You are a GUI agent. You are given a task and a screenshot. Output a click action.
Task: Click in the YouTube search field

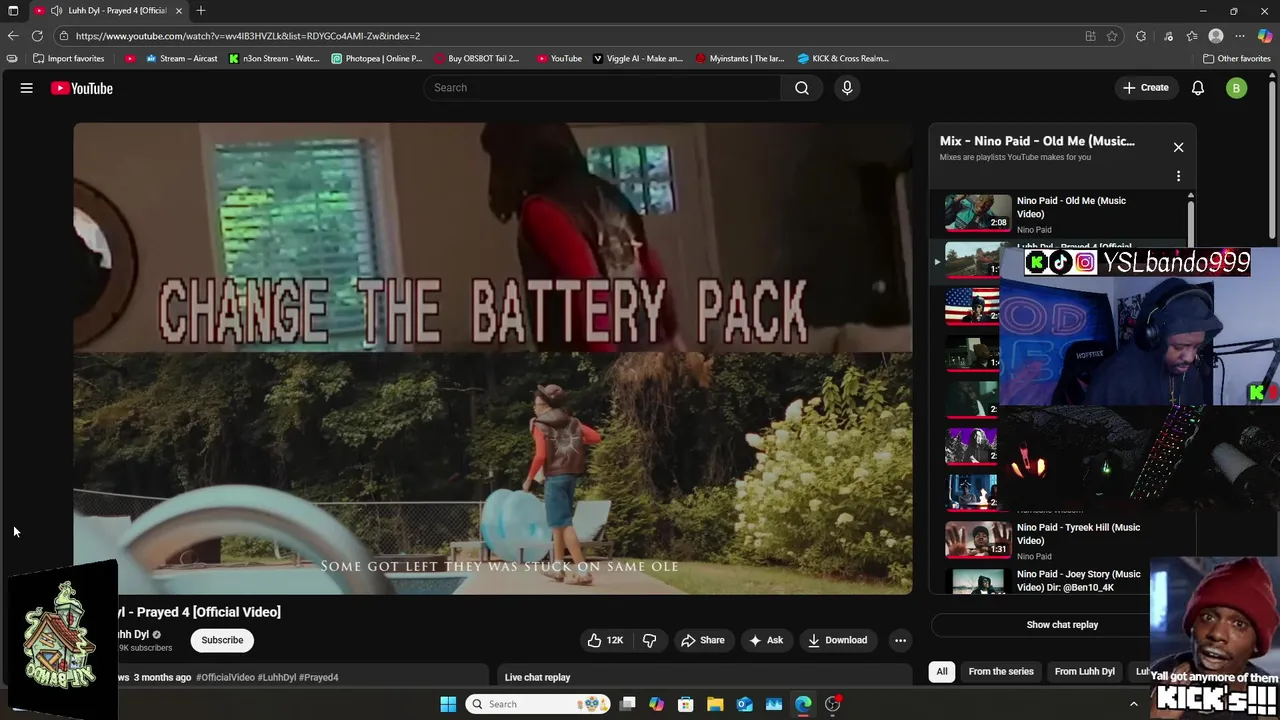click(603, 88)
